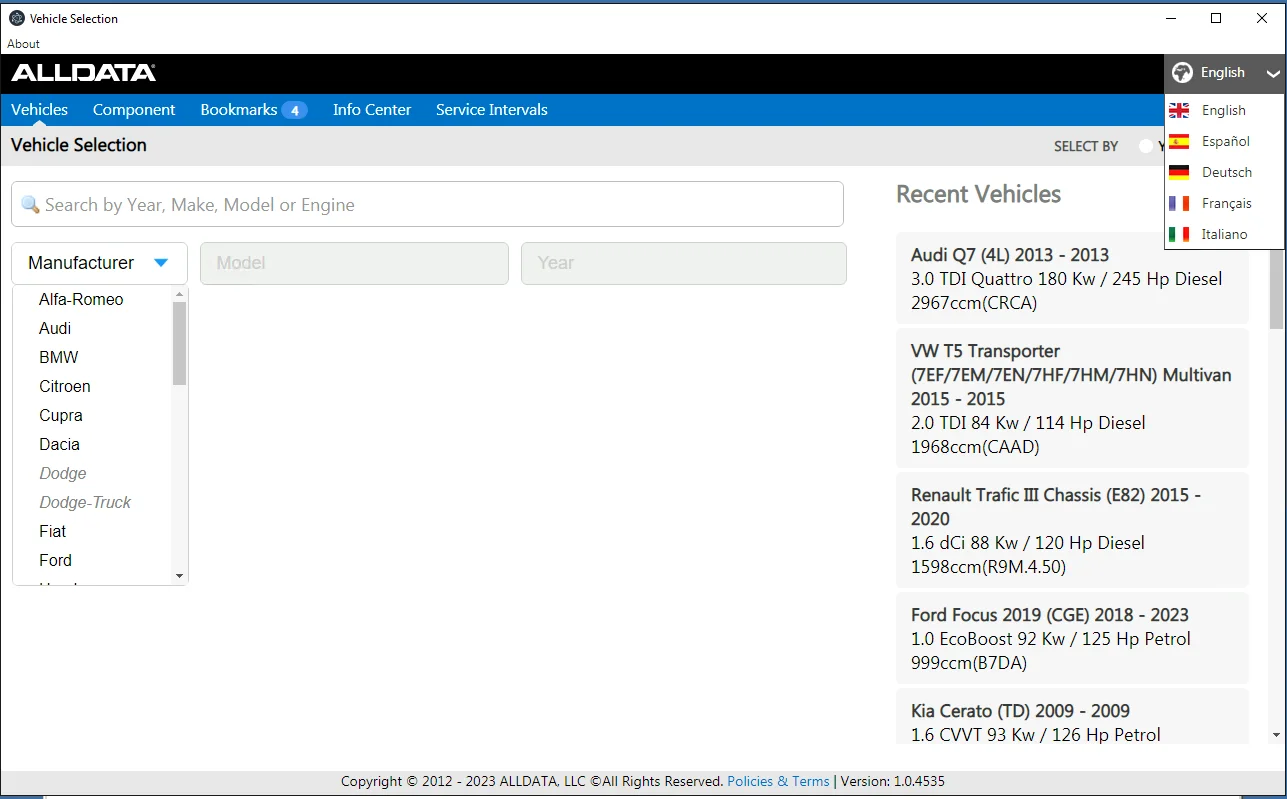
Task: Switch to the Service Intervals tab
Action: tap(492, 110)
